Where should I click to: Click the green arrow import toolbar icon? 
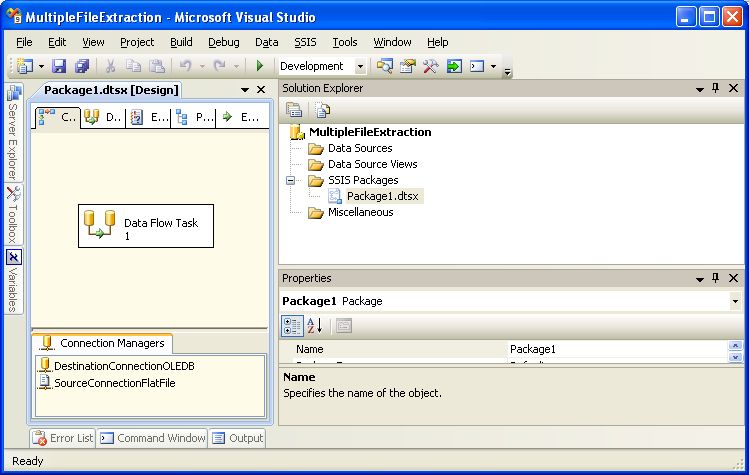(454, 66)
